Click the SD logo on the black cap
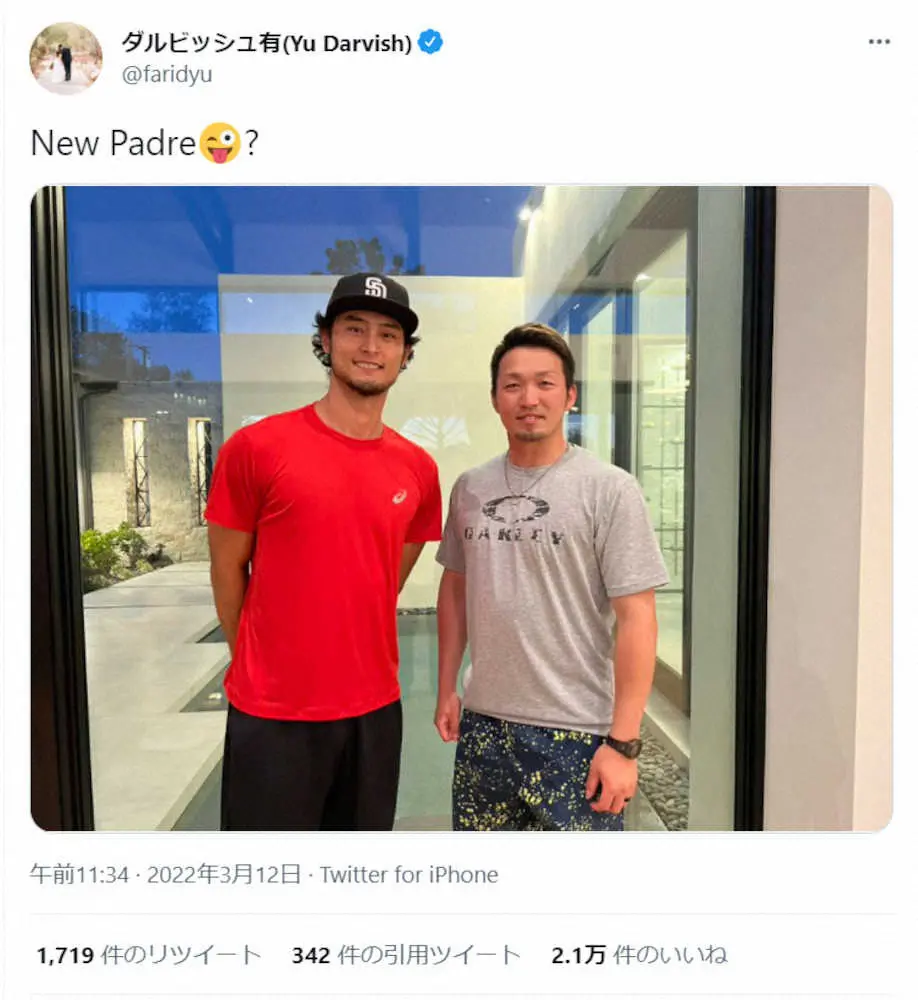Image resolution: width=918 pixels, height=1000 pixels. click(375, 288)
